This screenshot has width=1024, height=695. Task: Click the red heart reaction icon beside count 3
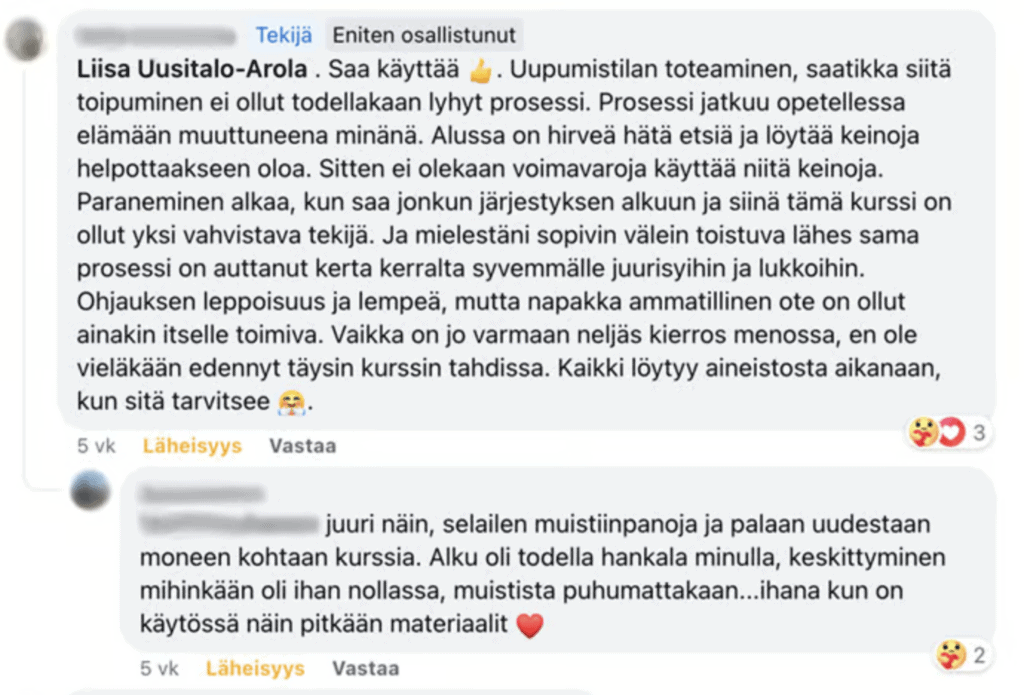click(951, 432)
